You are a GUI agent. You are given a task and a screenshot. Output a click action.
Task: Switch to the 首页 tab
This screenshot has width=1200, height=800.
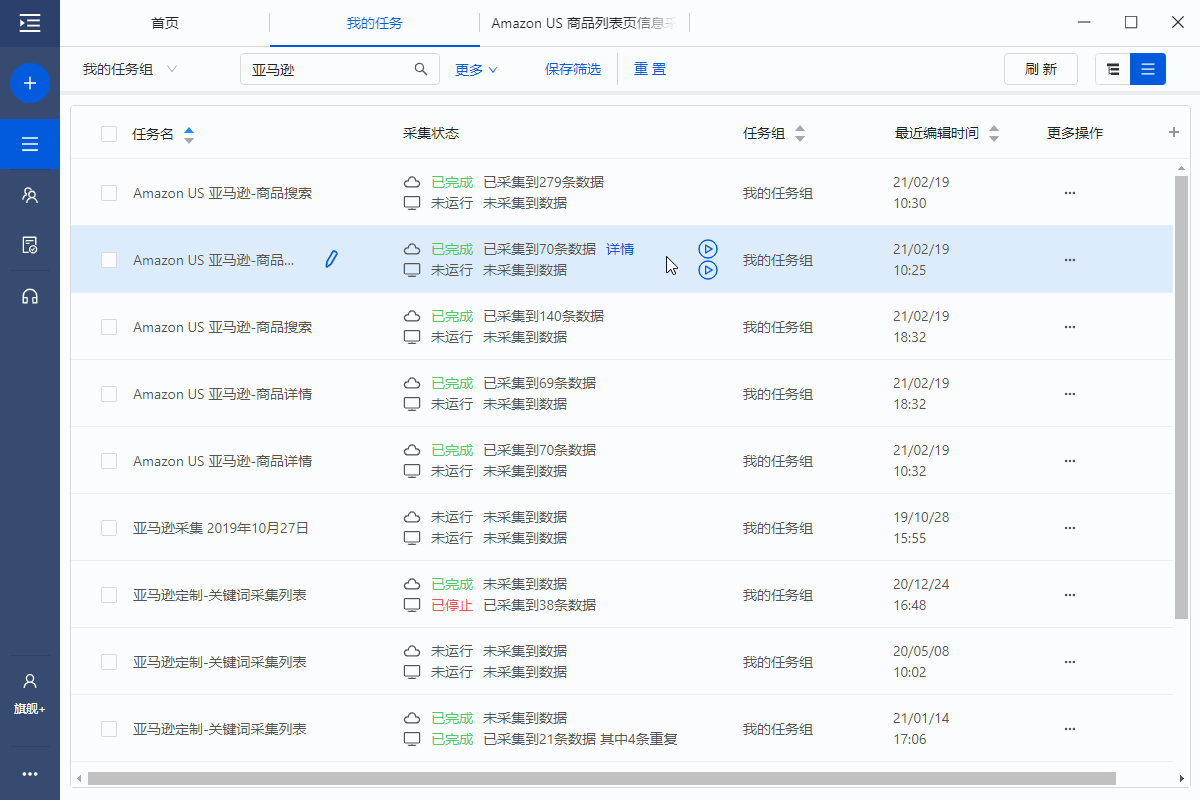pyautogui.click(x=165, y=23)
